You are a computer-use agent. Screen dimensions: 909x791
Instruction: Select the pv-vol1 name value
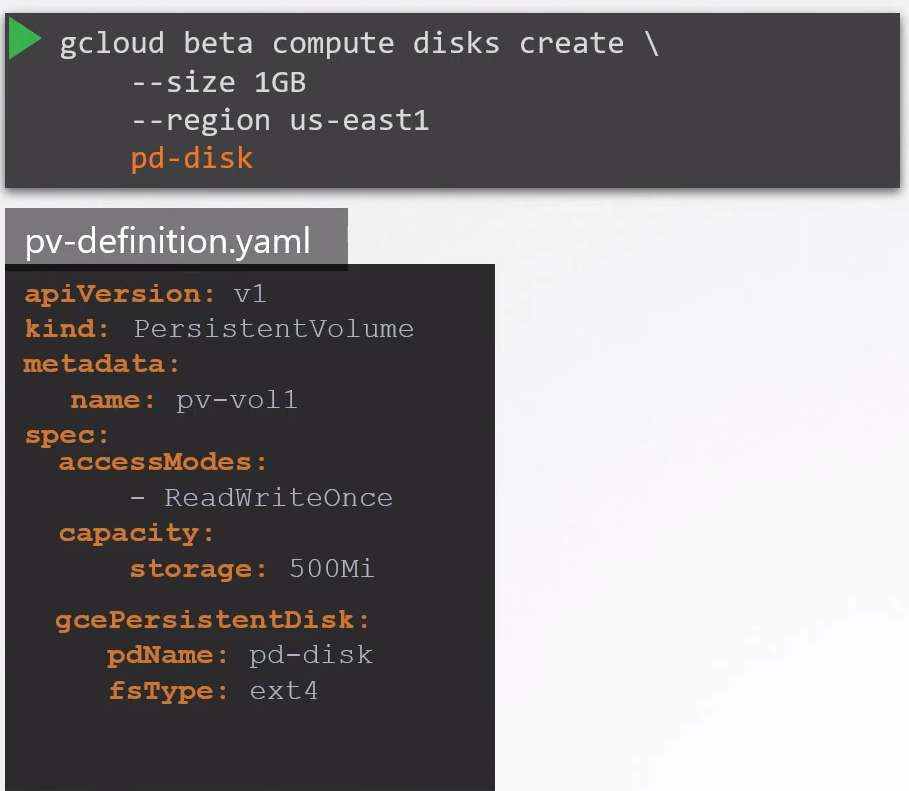click(237, 401)
